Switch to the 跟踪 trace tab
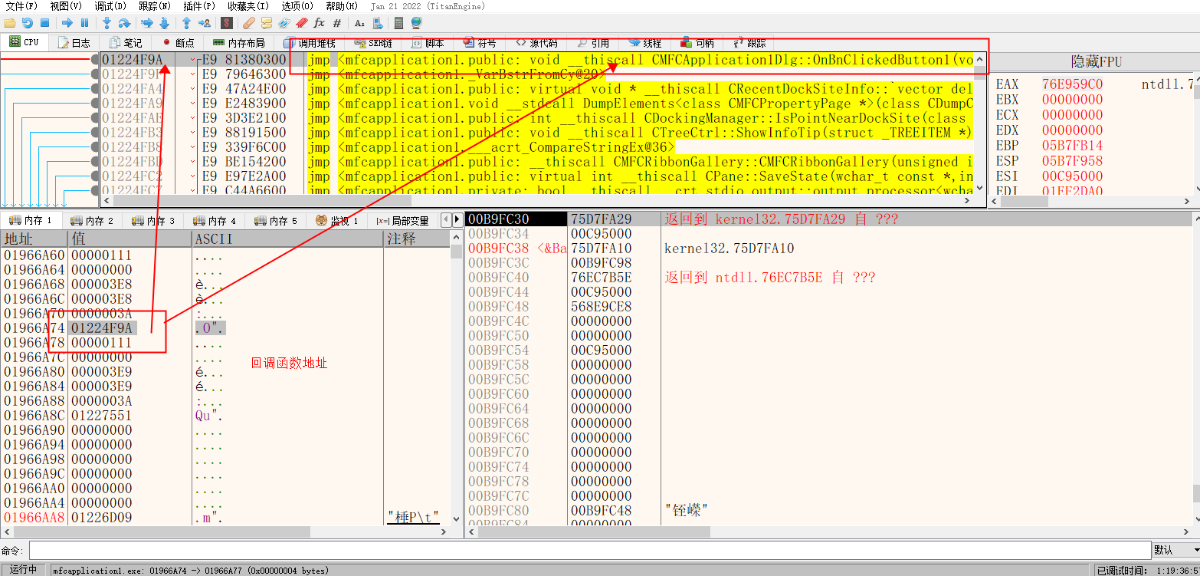 tap(750, 43)
